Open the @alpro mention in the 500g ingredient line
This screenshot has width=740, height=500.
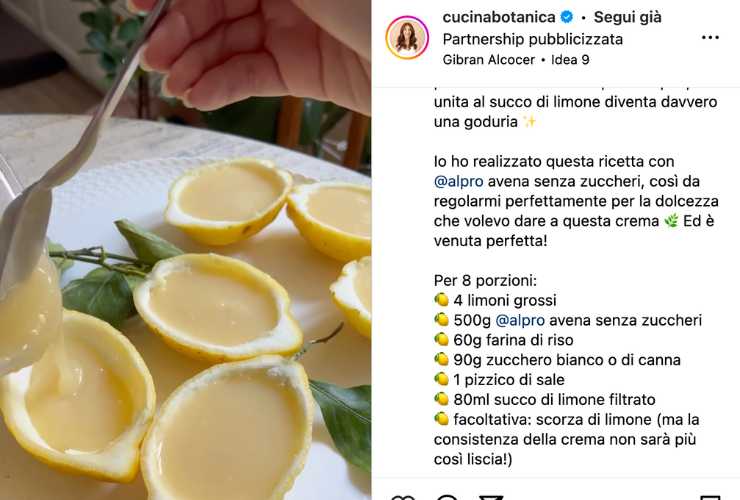point(520,321)
